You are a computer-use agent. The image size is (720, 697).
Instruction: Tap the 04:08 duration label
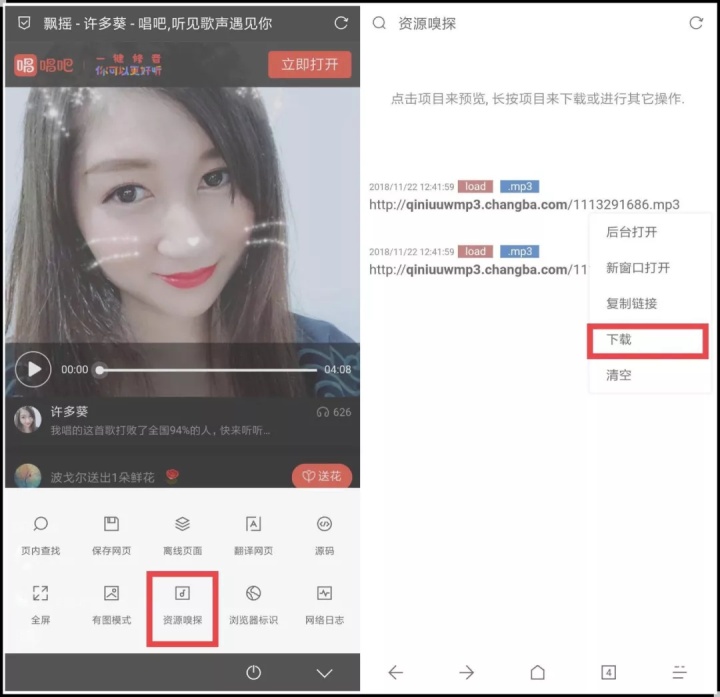[x=338, y=370]
